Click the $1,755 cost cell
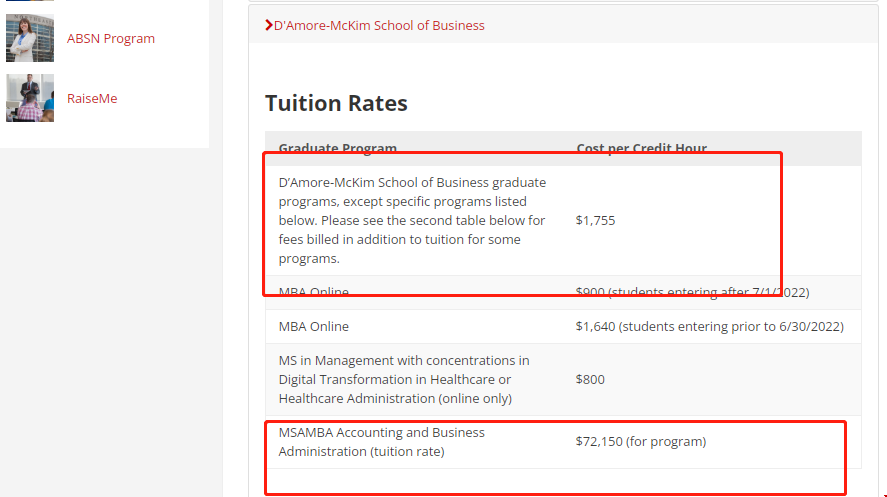This screenshot has width=887, height=497. [x=596, y=220]
